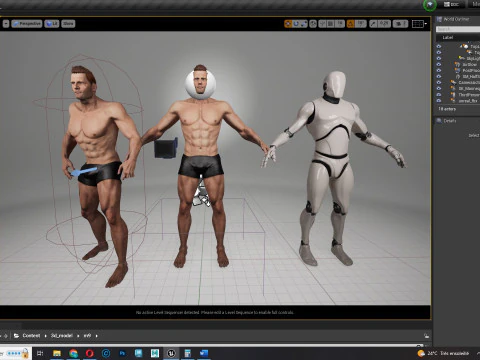Go to m9 folder breadcrumb

tap(87, 335)
